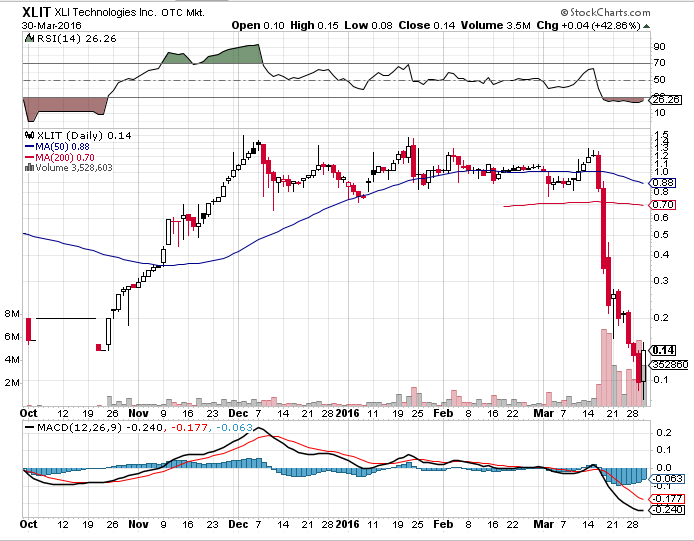This screenshot has width=694, height=541.
Task: Click the red MA(200) 0.70 legend
Action: [x=60, y=158]
